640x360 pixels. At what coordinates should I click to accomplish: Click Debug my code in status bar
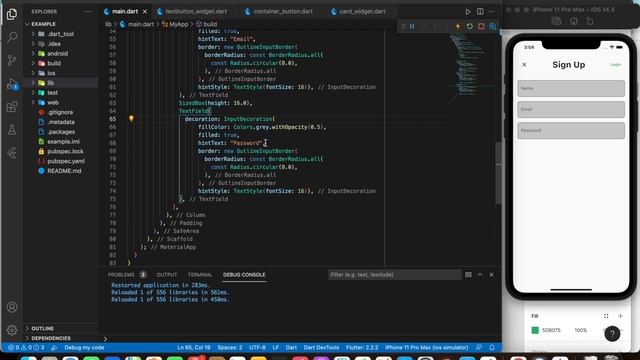[x=84, y=348]
